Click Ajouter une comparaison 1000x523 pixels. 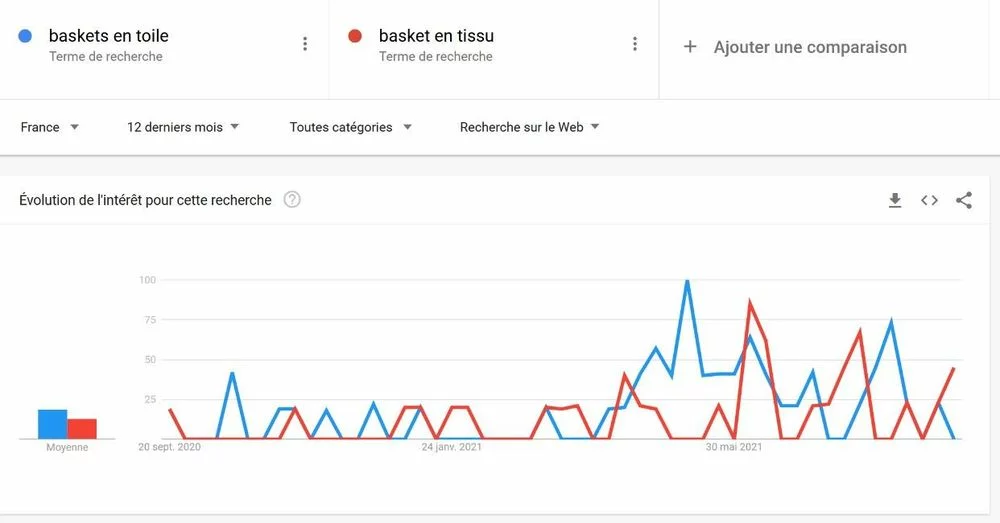pos(810,47)
